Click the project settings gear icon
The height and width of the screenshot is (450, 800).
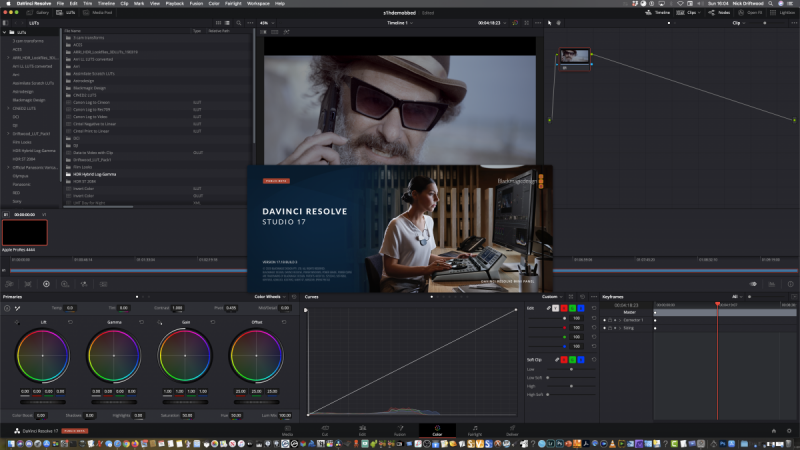click(790, 430)
